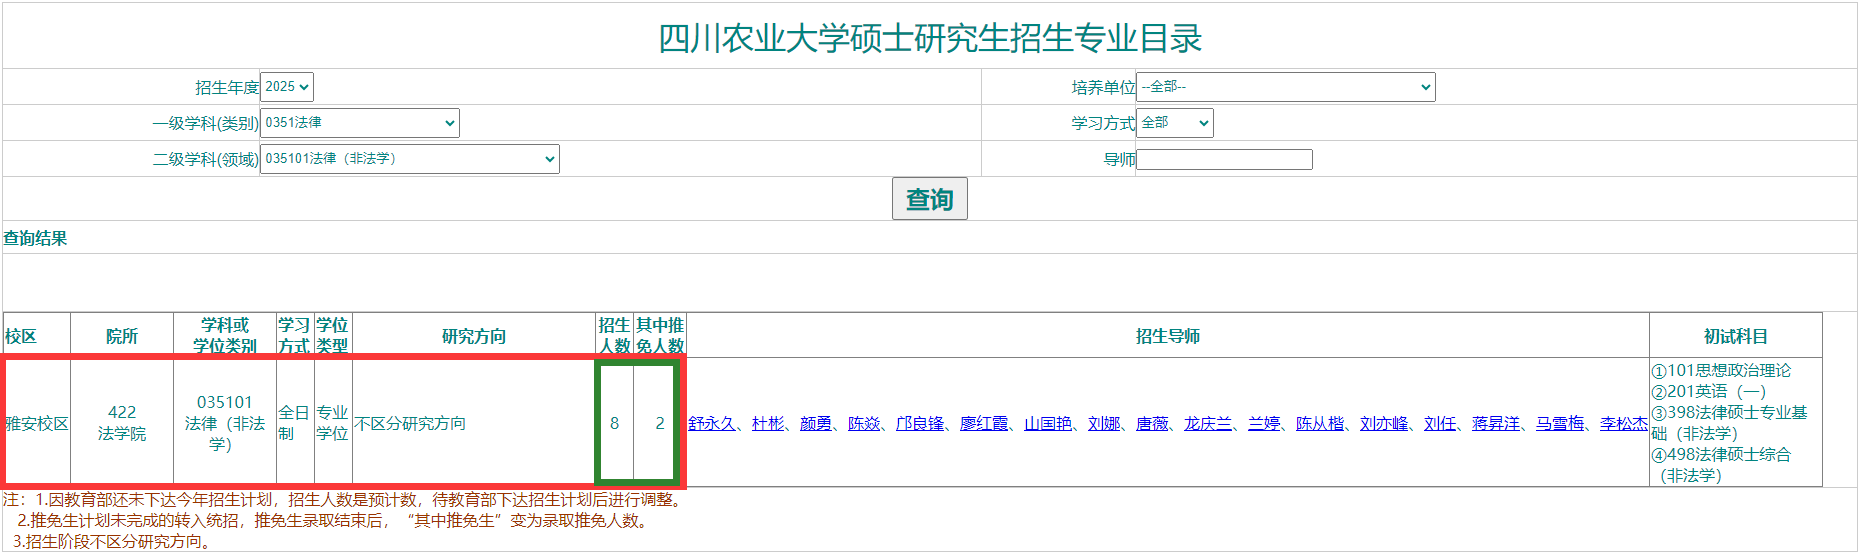Open advisor link 廖红霞
Screen dimensions: 1860x555
984,423
